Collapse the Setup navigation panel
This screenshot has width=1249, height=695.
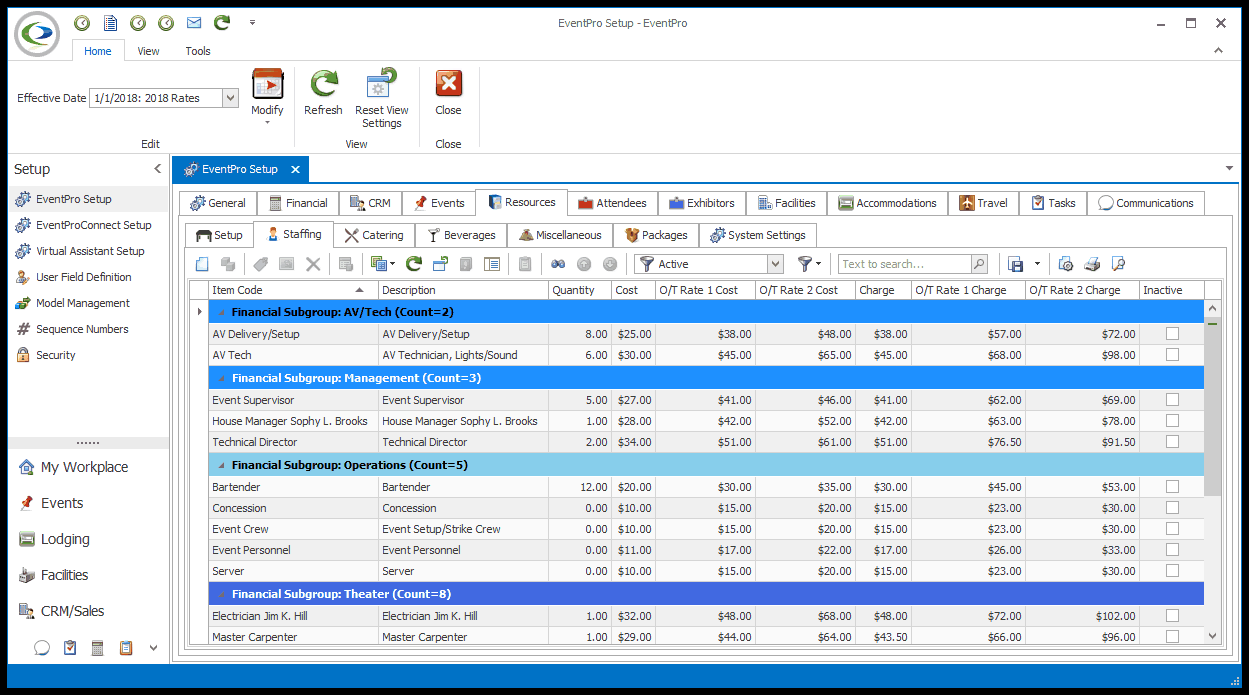157,169
